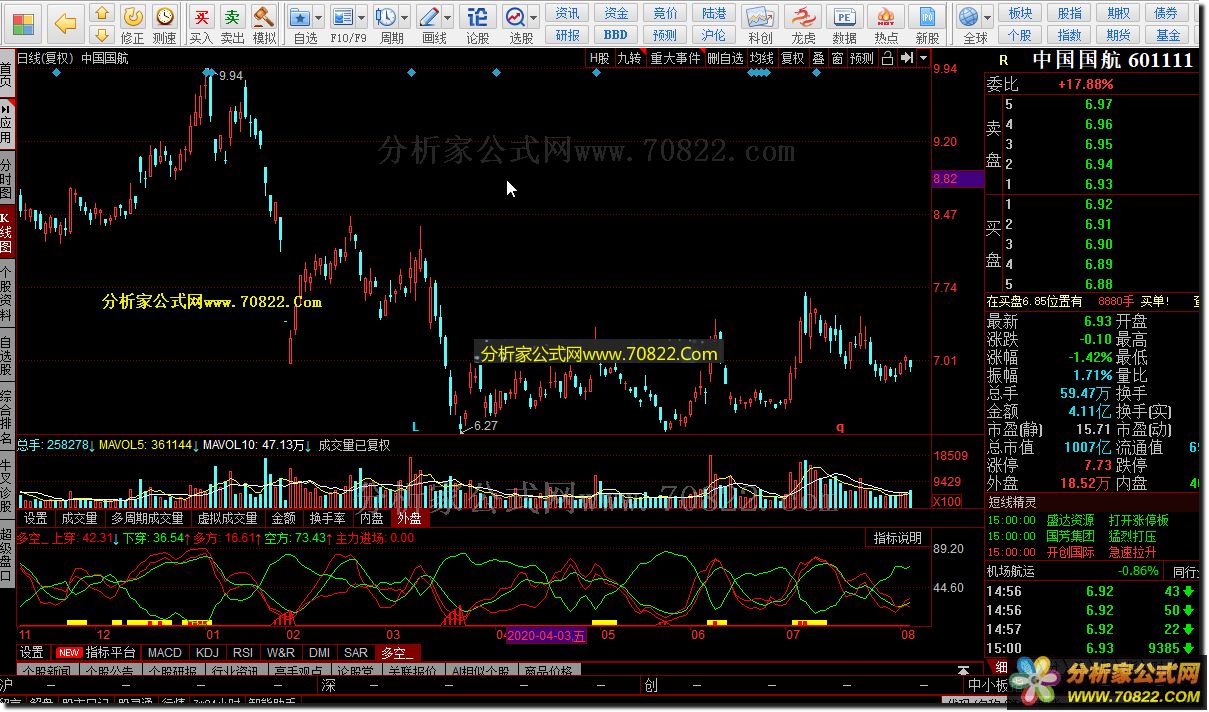
Task: Open the chart header dropdown arrow menu
Action: [x=922, y=58]
